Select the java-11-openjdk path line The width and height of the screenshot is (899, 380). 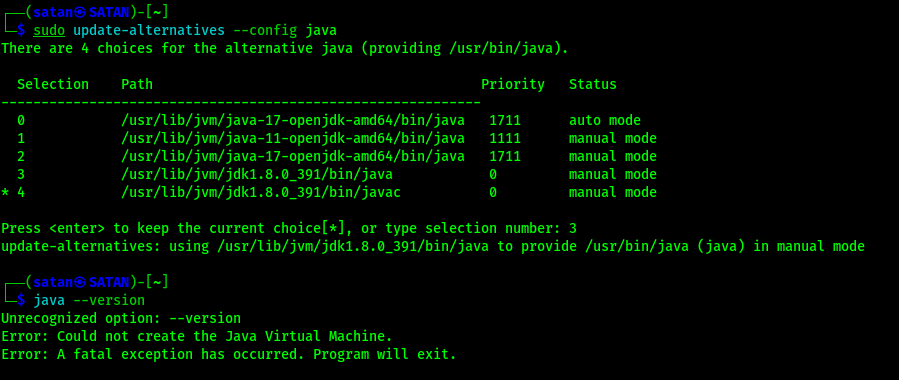click(x=292, y=139)
